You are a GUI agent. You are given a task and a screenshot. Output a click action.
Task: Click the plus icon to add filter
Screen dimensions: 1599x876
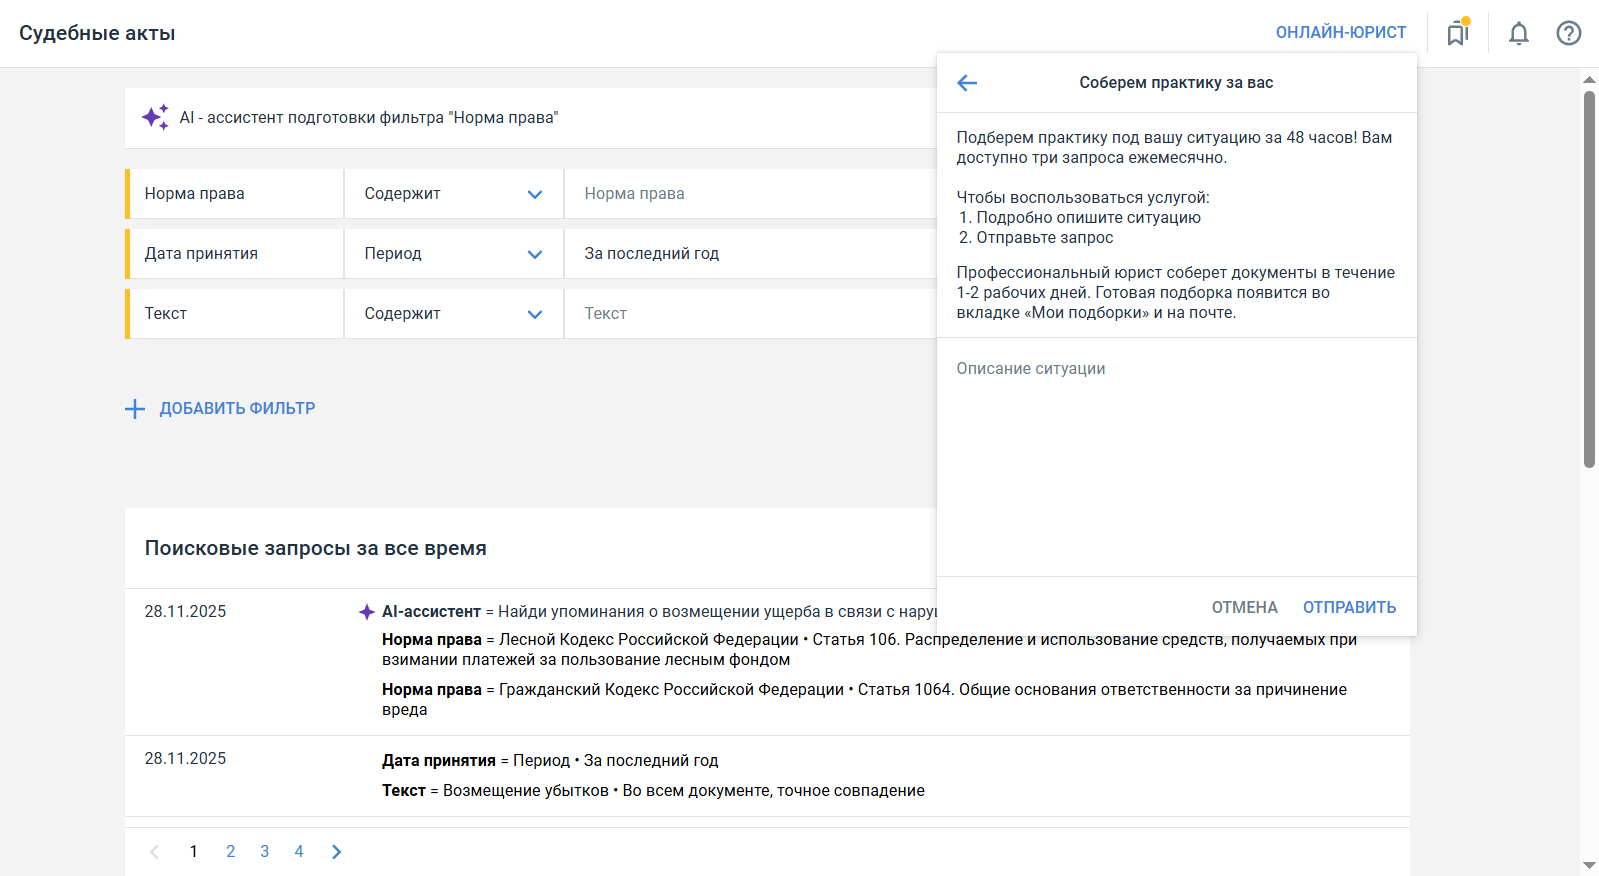(135, 409)
